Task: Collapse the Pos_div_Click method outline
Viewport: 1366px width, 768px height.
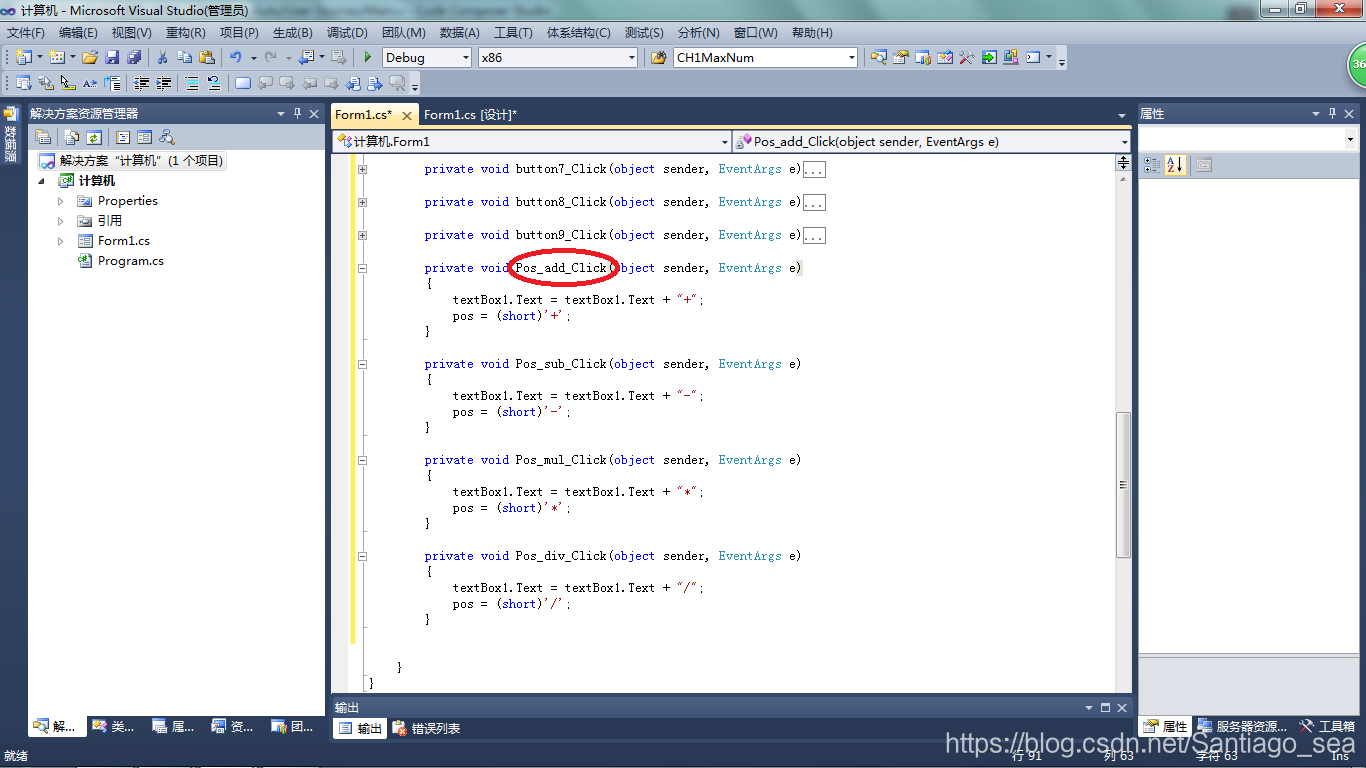Action: point(362,556)
